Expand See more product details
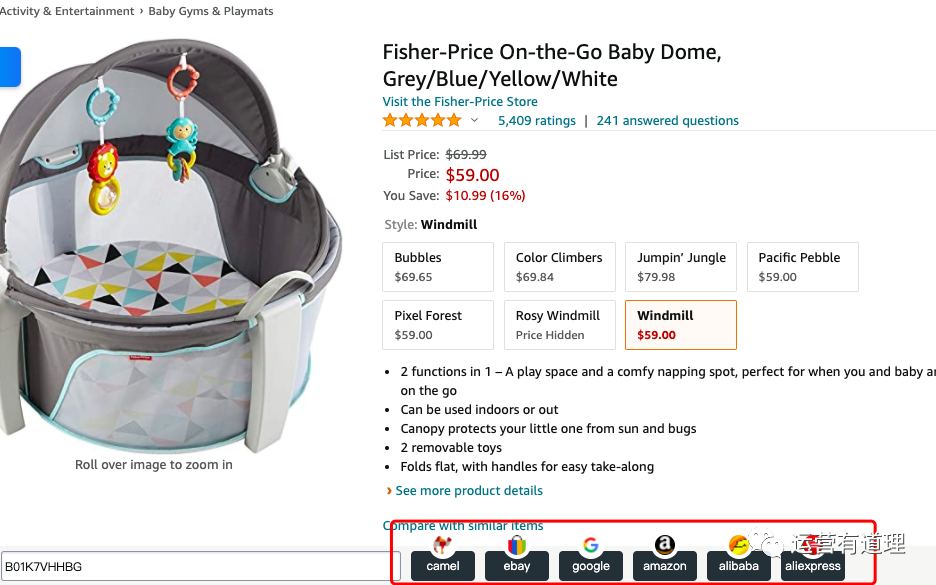The height and width of the screenshot is (585, 936). 468,491
